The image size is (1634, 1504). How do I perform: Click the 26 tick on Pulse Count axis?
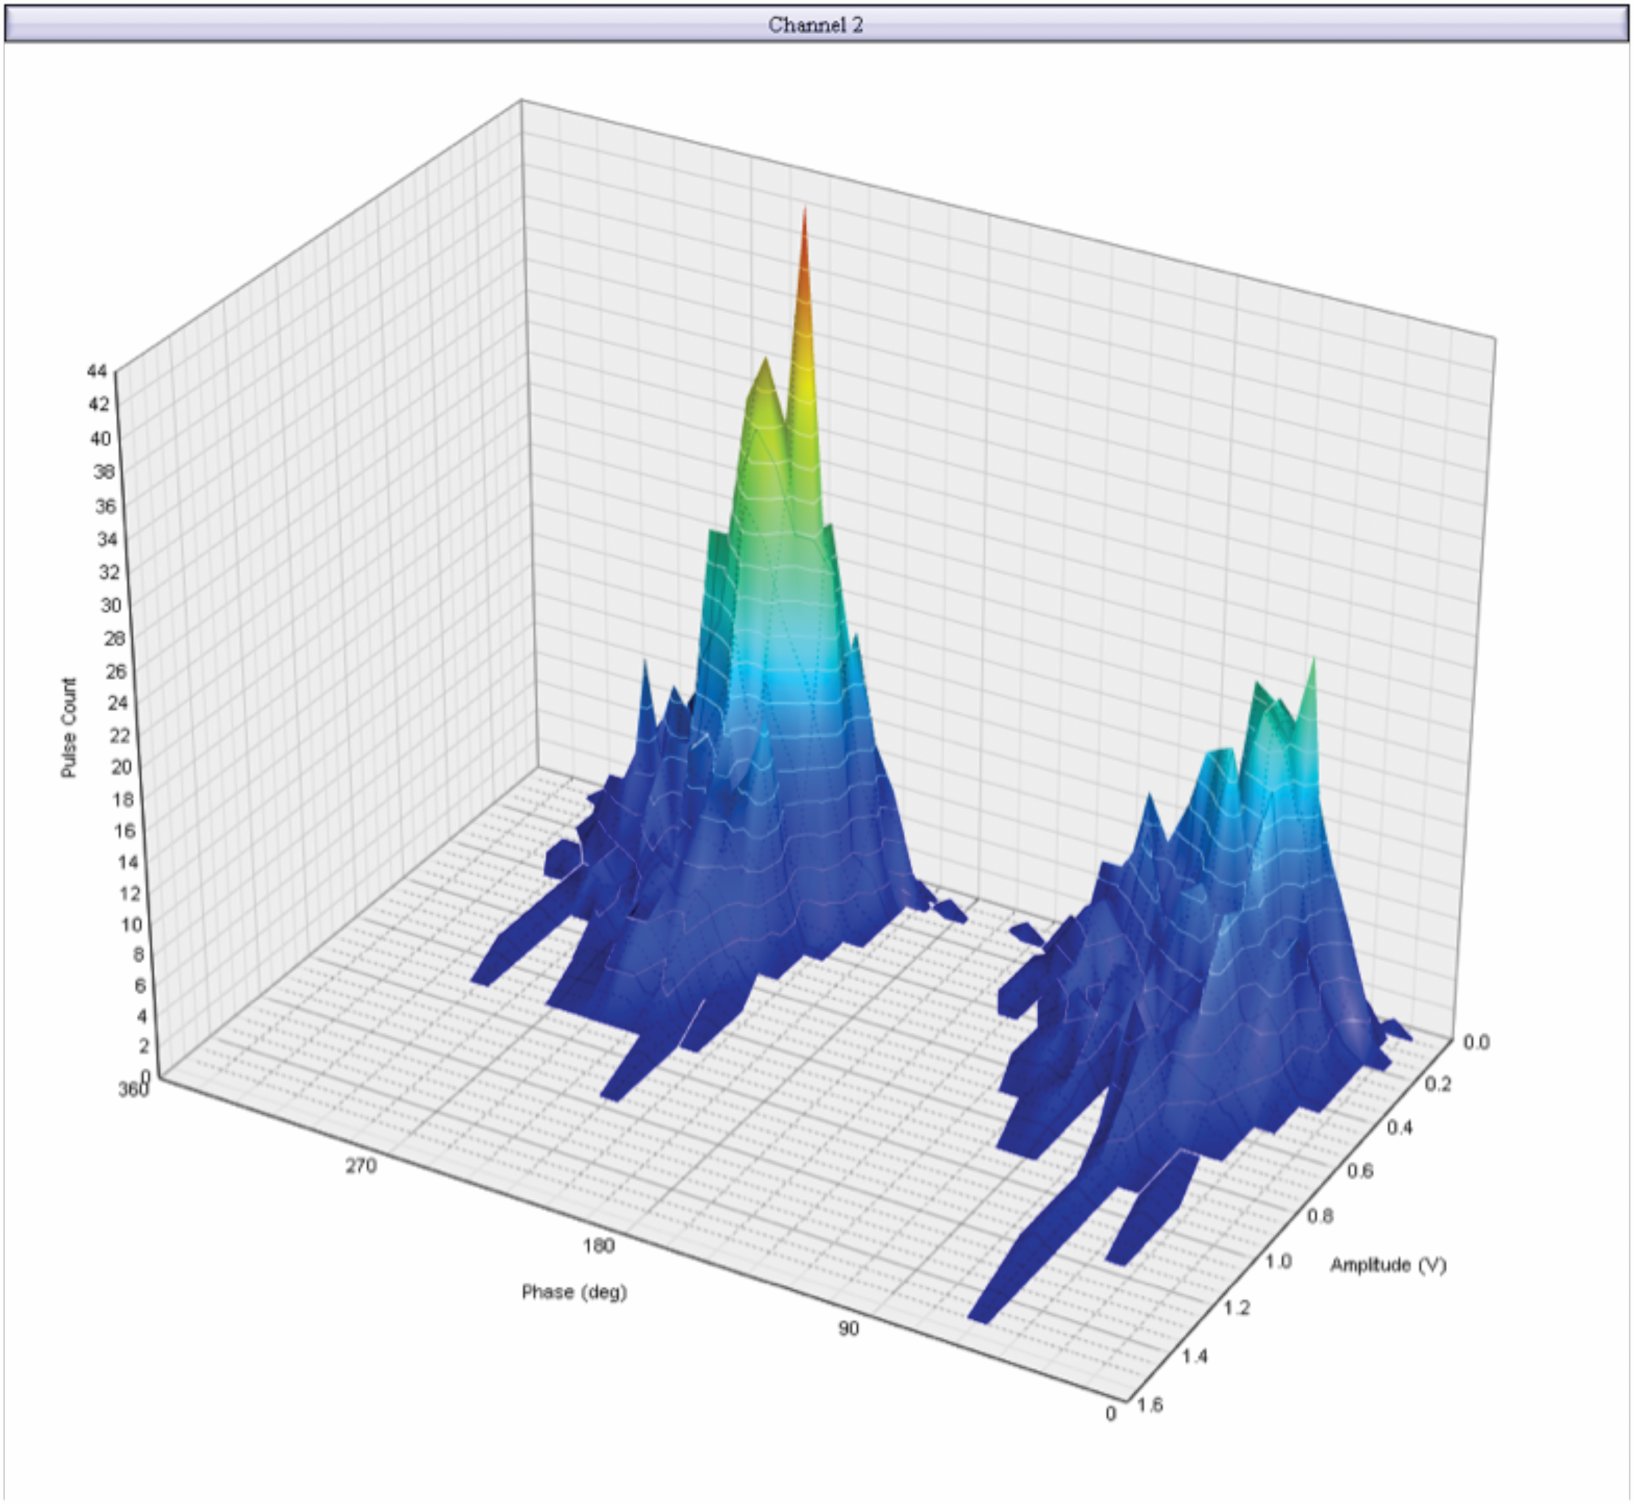116,670
